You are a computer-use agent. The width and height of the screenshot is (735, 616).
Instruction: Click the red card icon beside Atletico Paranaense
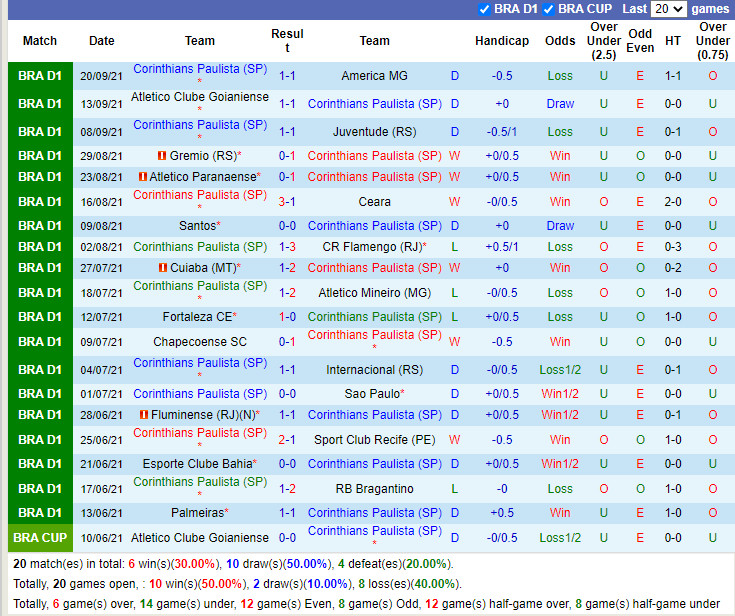click(143, 177)
